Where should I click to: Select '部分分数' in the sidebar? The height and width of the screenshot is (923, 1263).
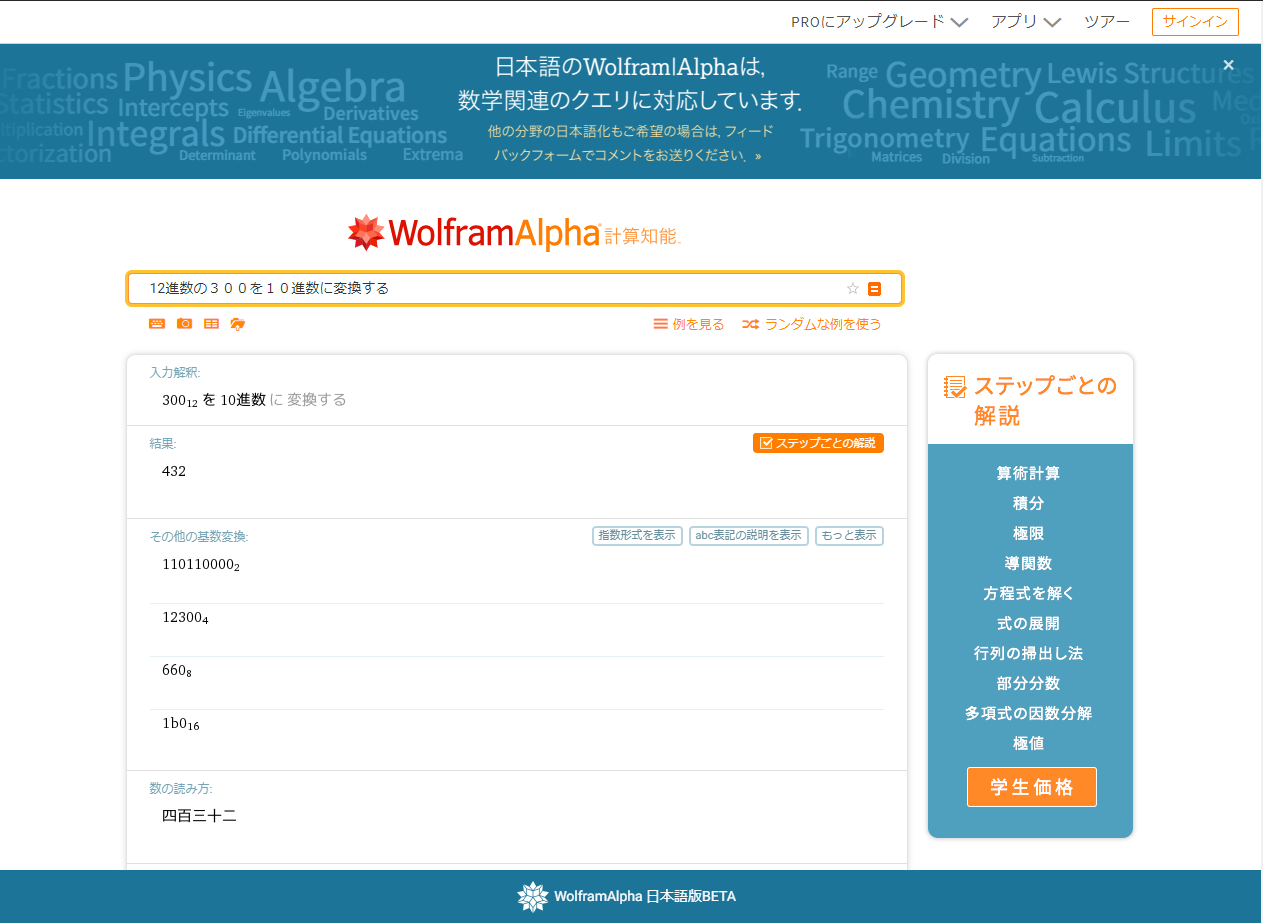[1029, 683]
